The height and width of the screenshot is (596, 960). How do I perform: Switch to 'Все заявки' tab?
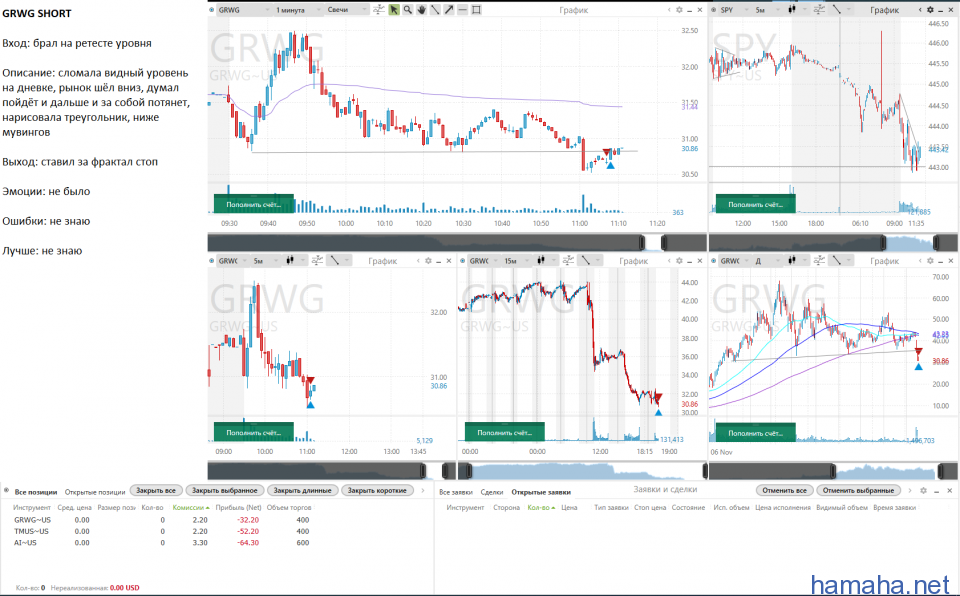456,492
